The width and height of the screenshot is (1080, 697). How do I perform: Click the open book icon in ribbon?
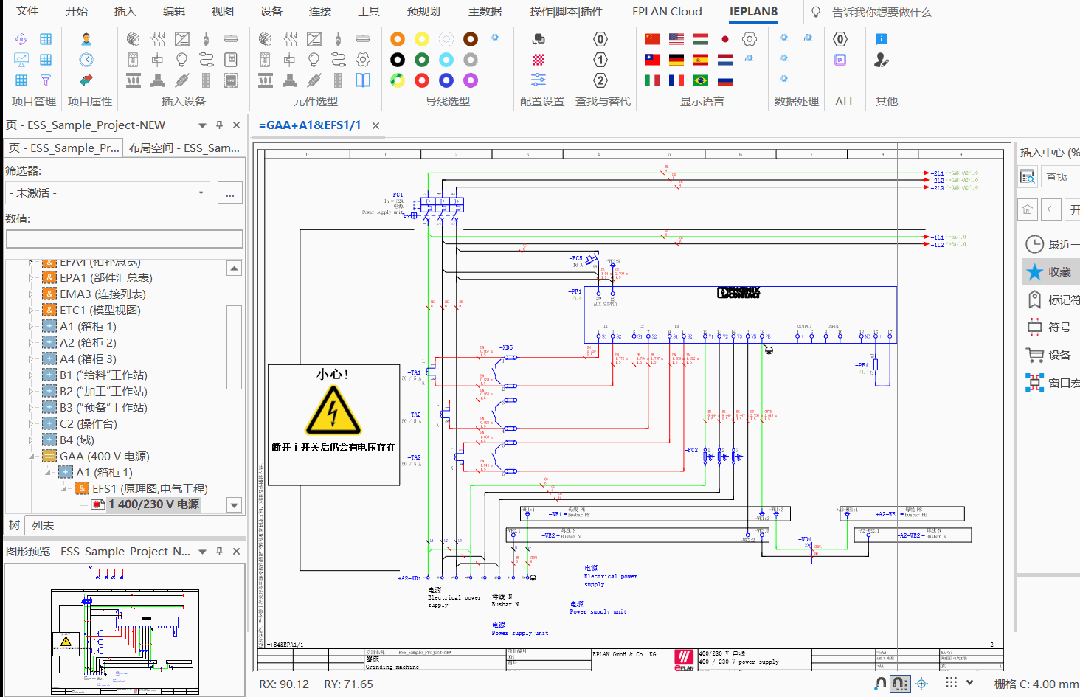pos(362,81)
